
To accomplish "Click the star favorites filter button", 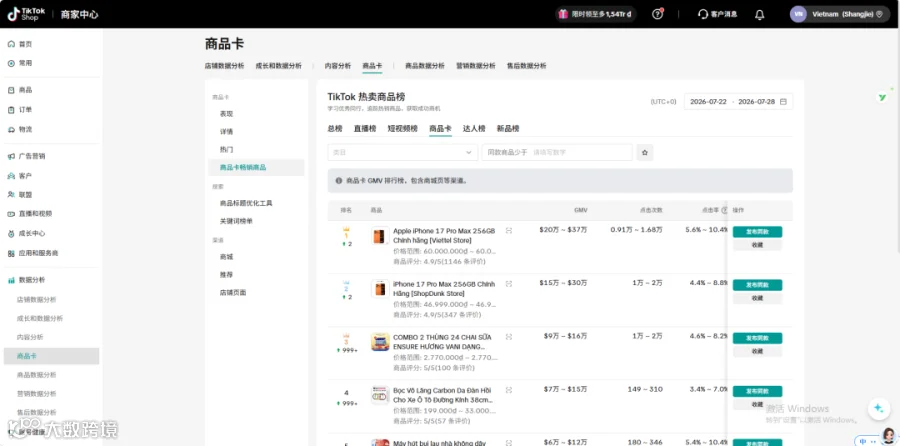I will click(x=645, y=153).
